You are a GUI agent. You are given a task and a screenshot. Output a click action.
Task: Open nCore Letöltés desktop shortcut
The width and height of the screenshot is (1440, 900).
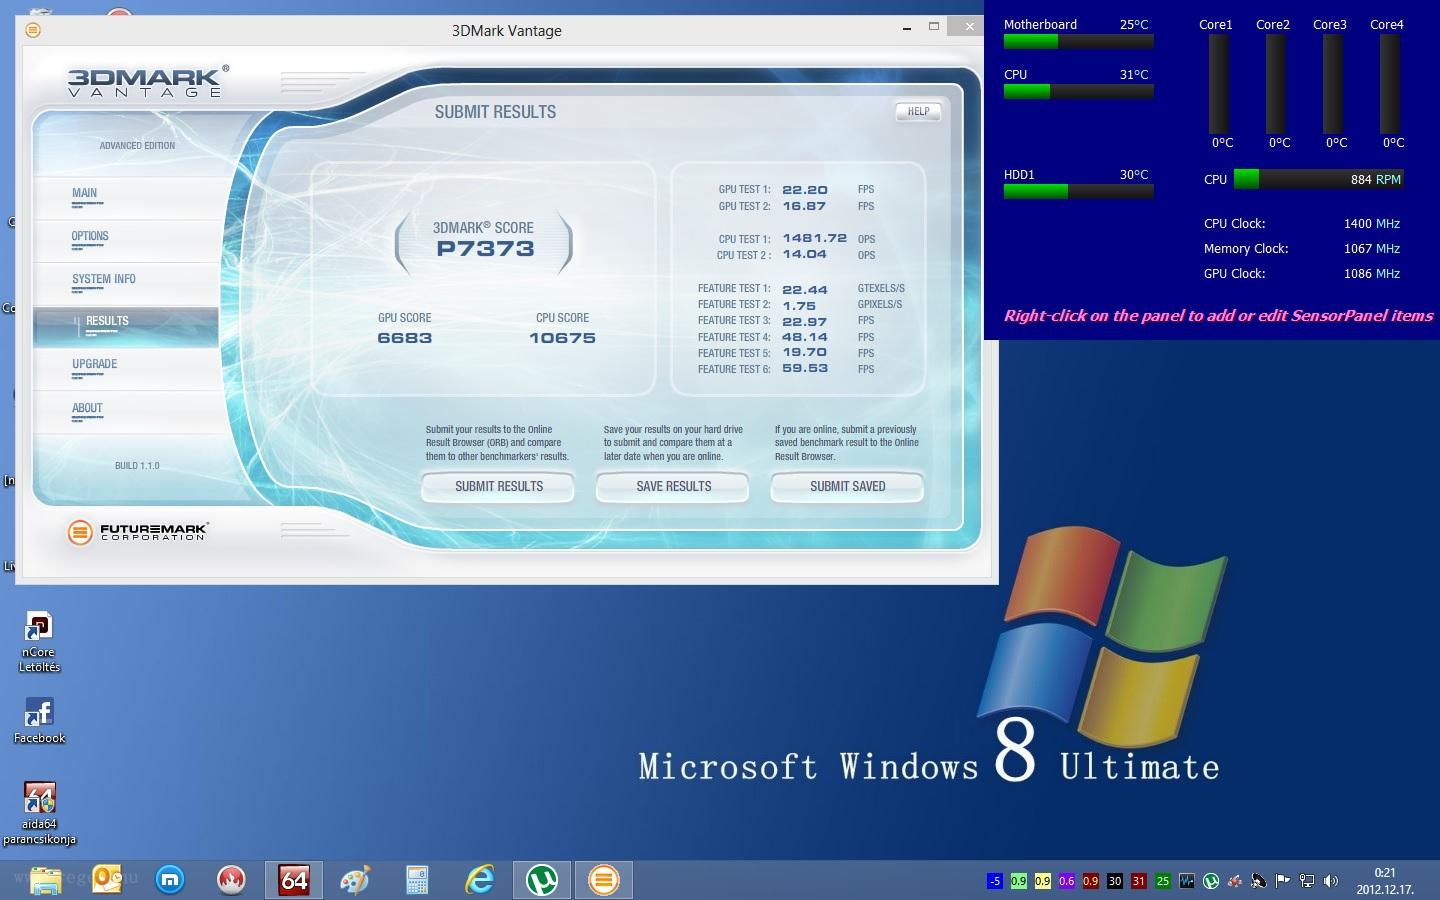tap(39, 642)
